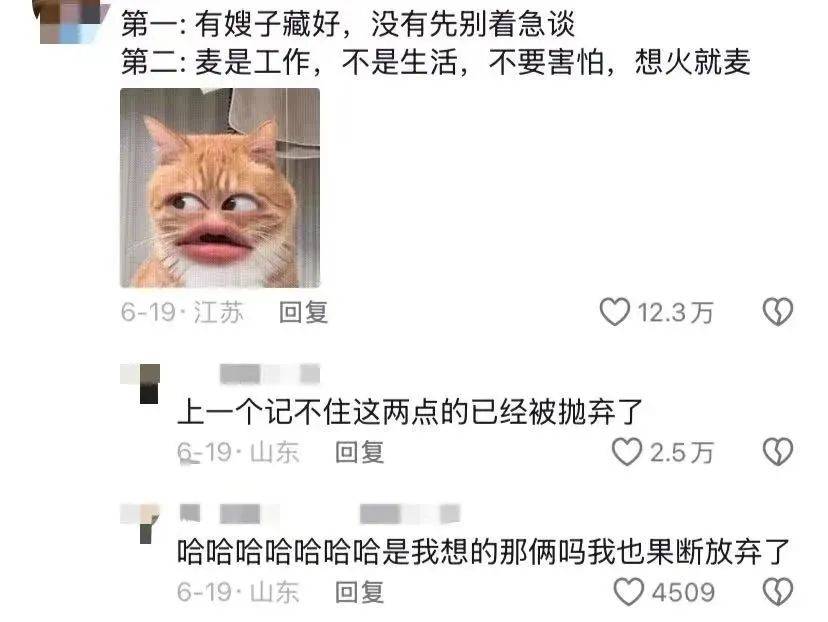
Task: Select the comment text 第一: 有嫂子藏好
Action: 230,24
